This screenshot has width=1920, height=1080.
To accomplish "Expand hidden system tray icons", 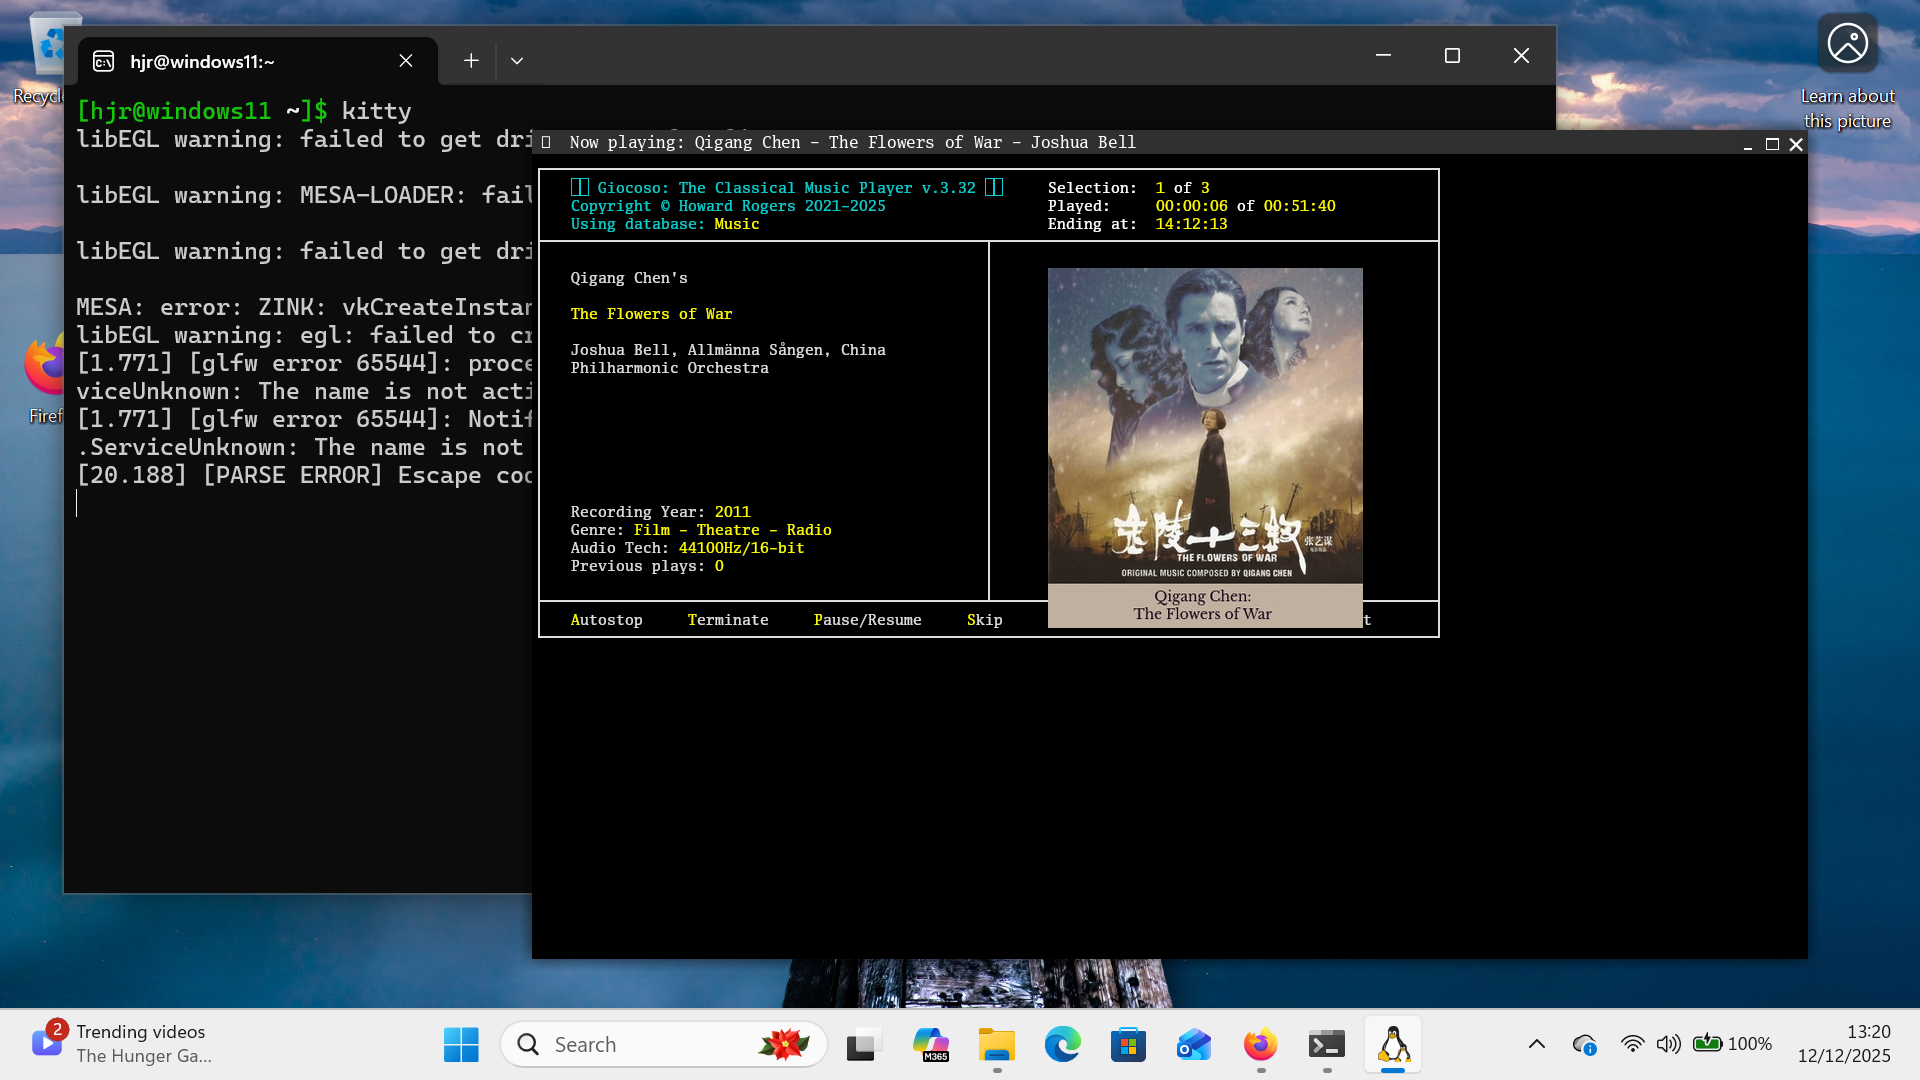I will pos(1537,1043).
